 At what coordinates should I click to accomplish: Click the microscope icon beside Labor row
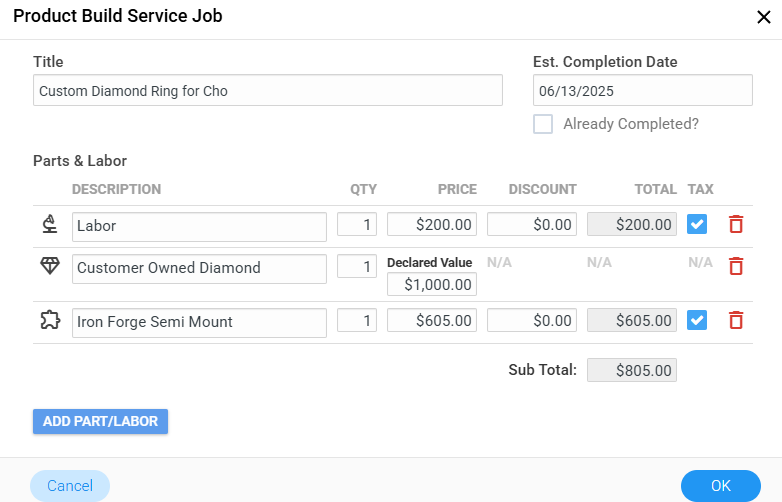[49, 225]
